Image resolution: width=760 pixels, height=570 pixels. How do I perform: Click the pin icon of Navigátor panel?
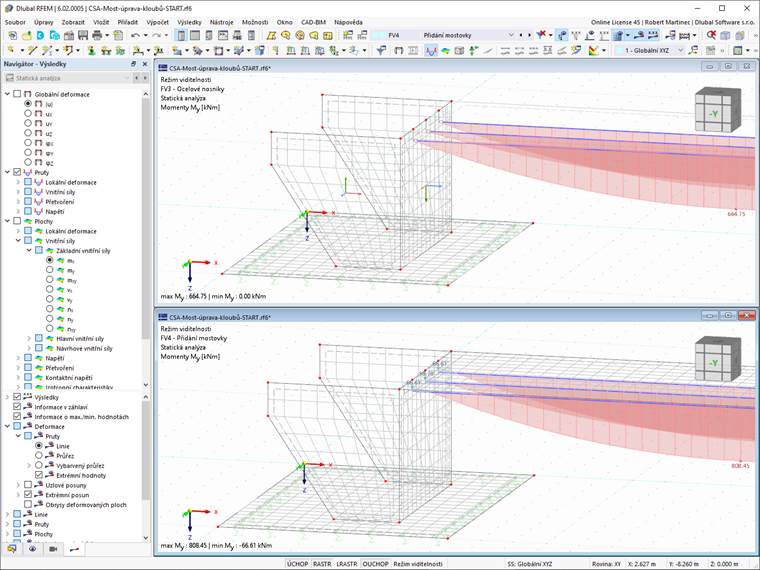coord(133,64)
